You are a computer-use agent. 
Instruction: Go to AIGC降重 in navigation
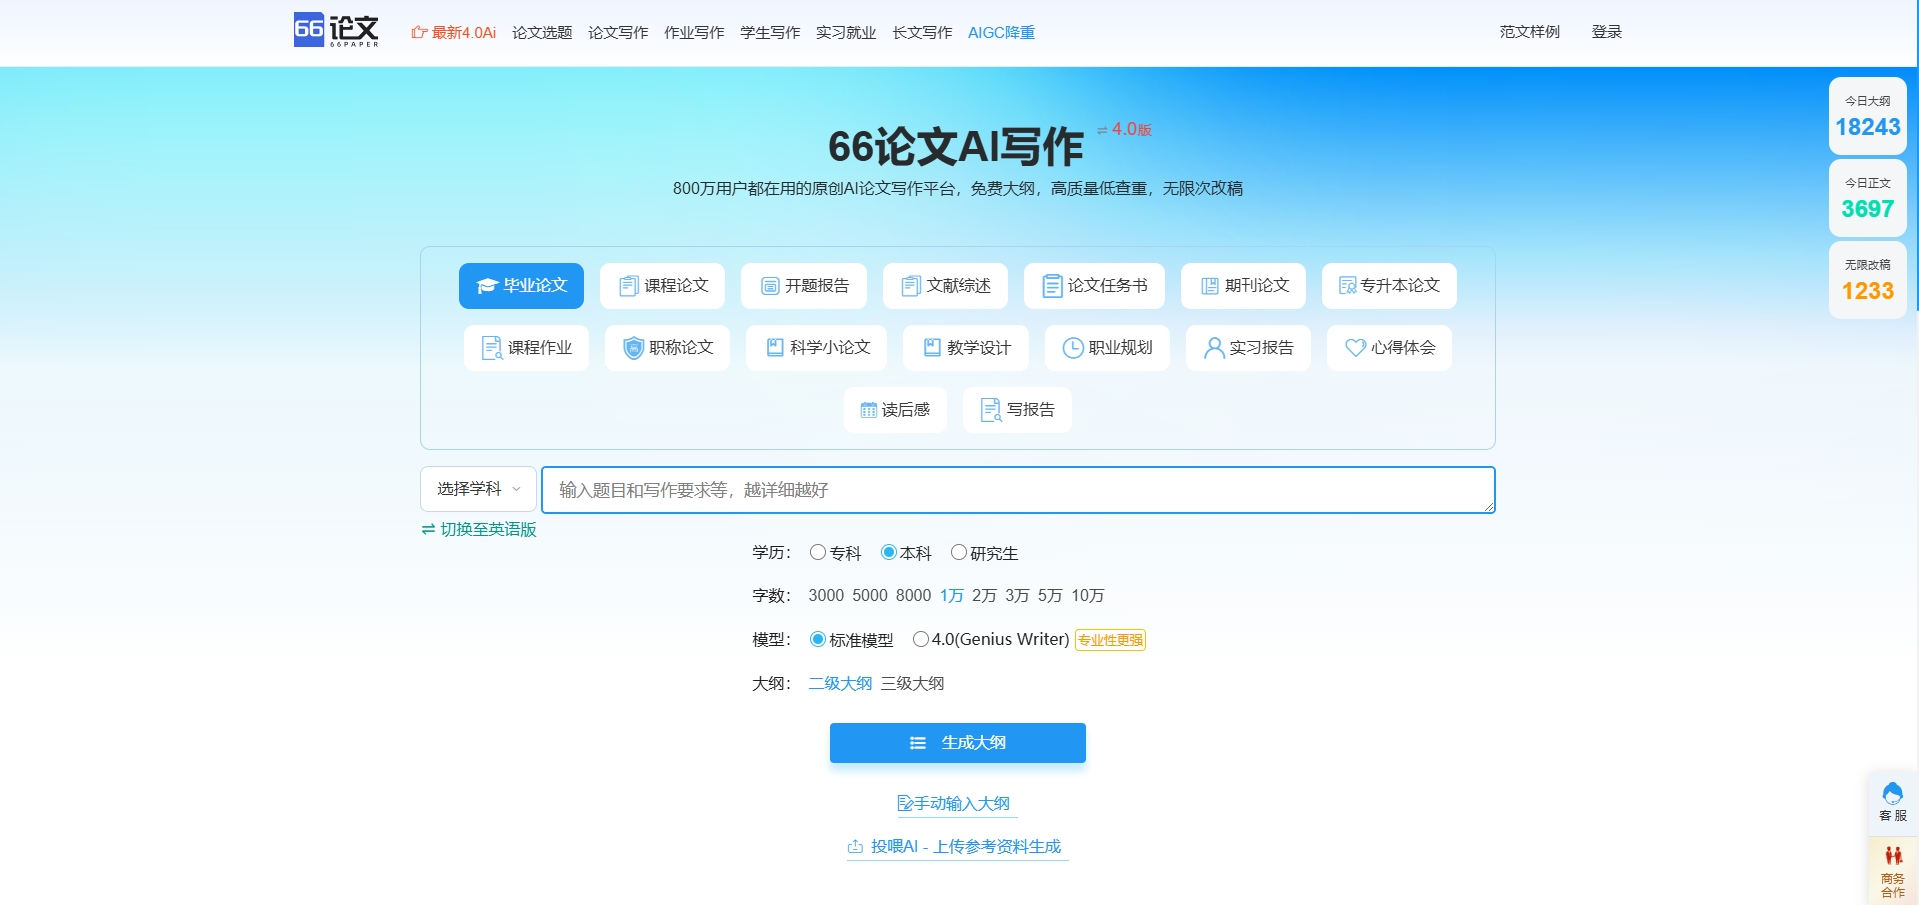(x=1001, y=33)
